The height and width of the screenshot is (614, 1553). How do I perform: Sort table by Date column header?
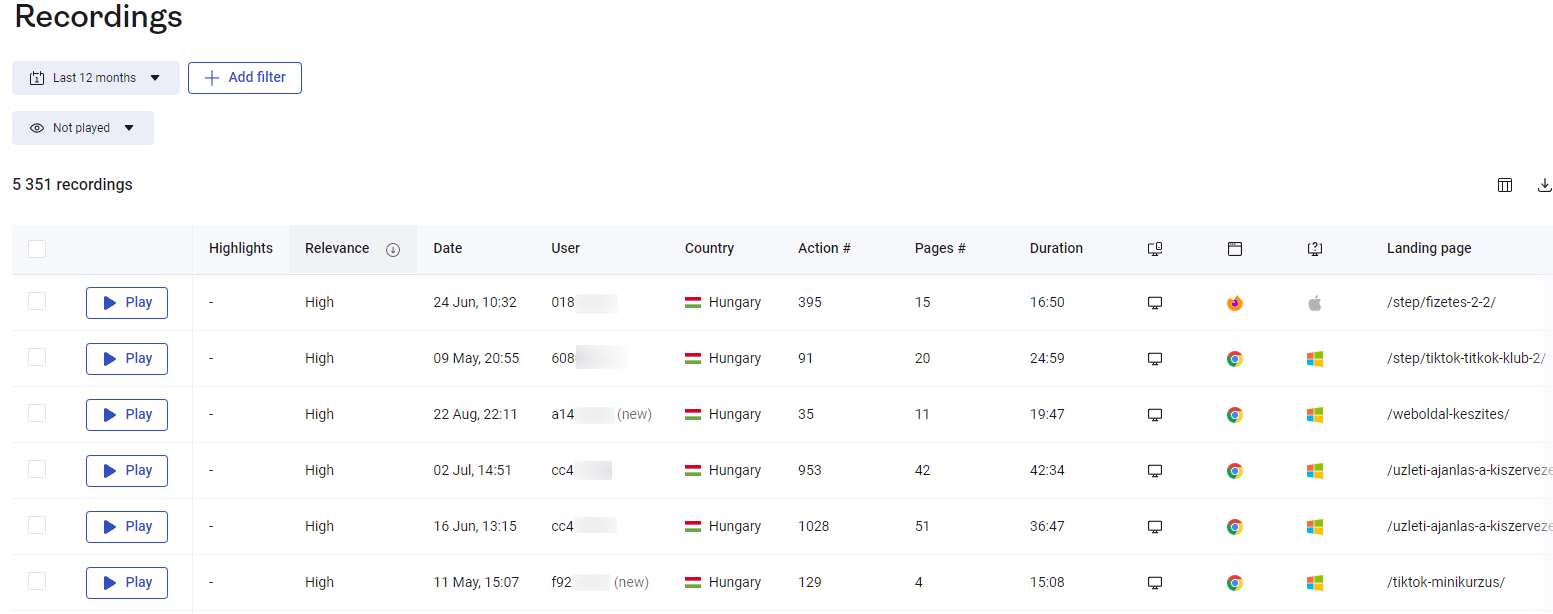[447, 249]
